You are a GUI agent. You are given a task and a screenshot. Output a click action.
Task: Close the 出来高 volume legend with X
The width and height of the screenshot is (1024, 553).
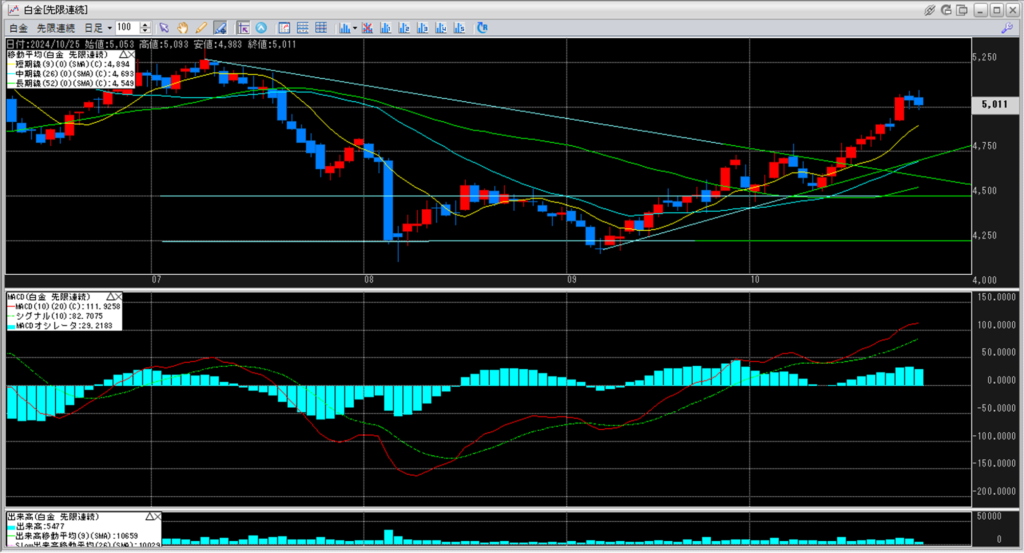pyautogui.click(x=157, y=515)
